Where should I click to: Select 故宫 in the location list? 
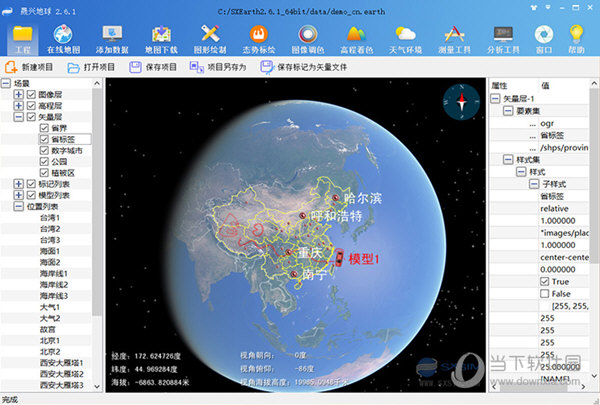pos(48,330)
